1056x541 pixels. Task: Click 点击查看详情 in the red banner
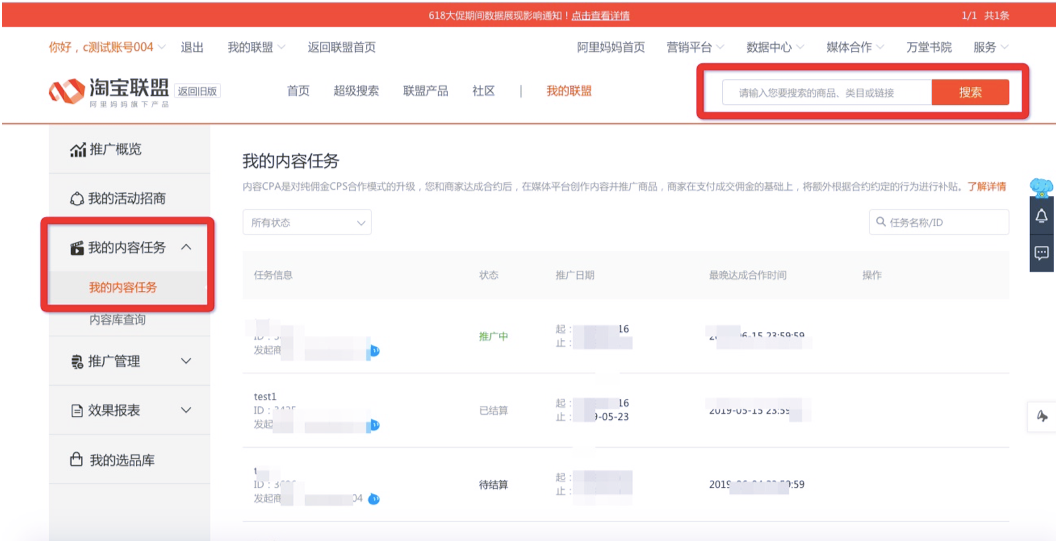click(601, 15)
